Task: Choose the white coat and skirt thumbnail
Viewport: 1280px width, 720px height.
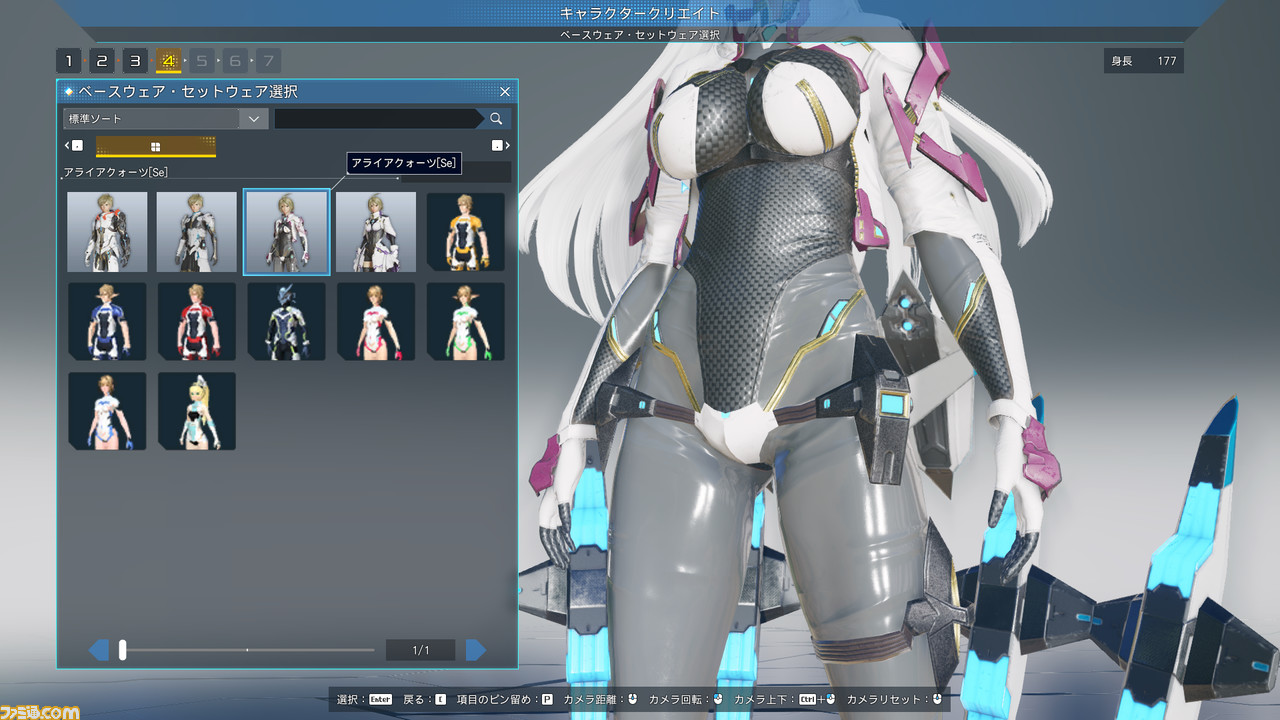Action: point(376,232)
